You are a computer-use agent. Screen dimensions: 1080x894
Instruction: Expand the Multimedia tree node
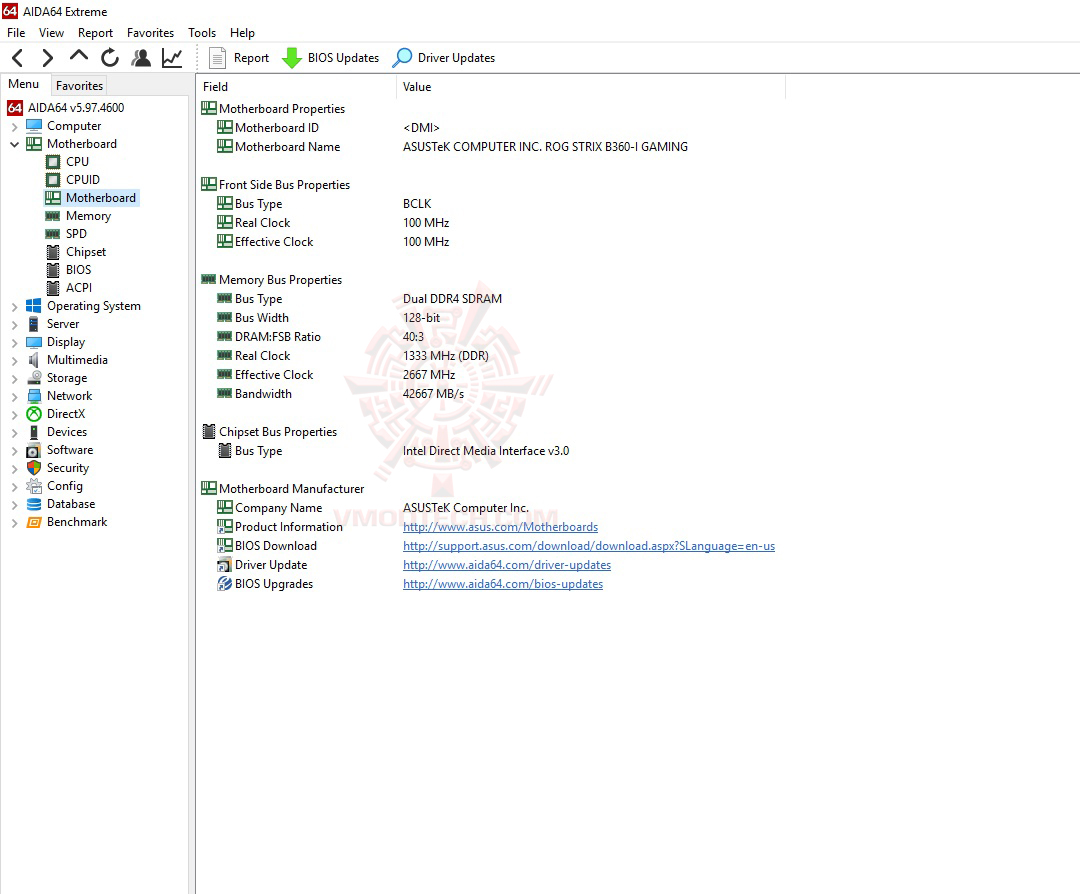pyautogui.click(x=14, y=360)
